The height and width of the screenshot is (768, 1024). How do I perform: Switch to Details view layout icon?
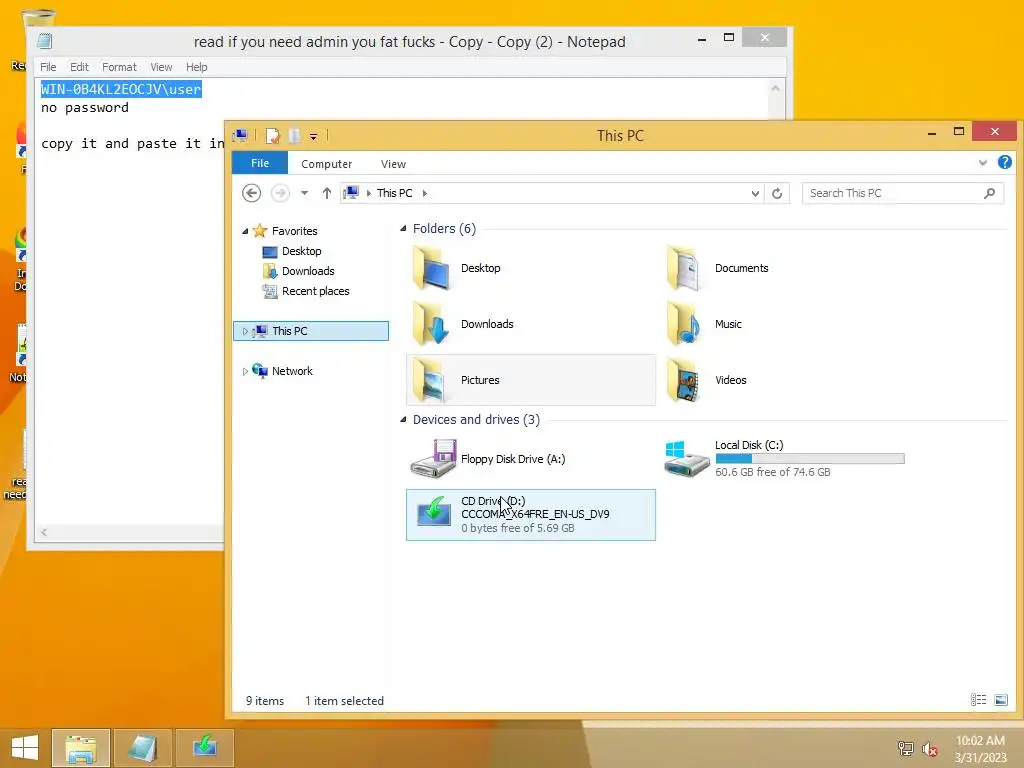[x=978, y=700]
